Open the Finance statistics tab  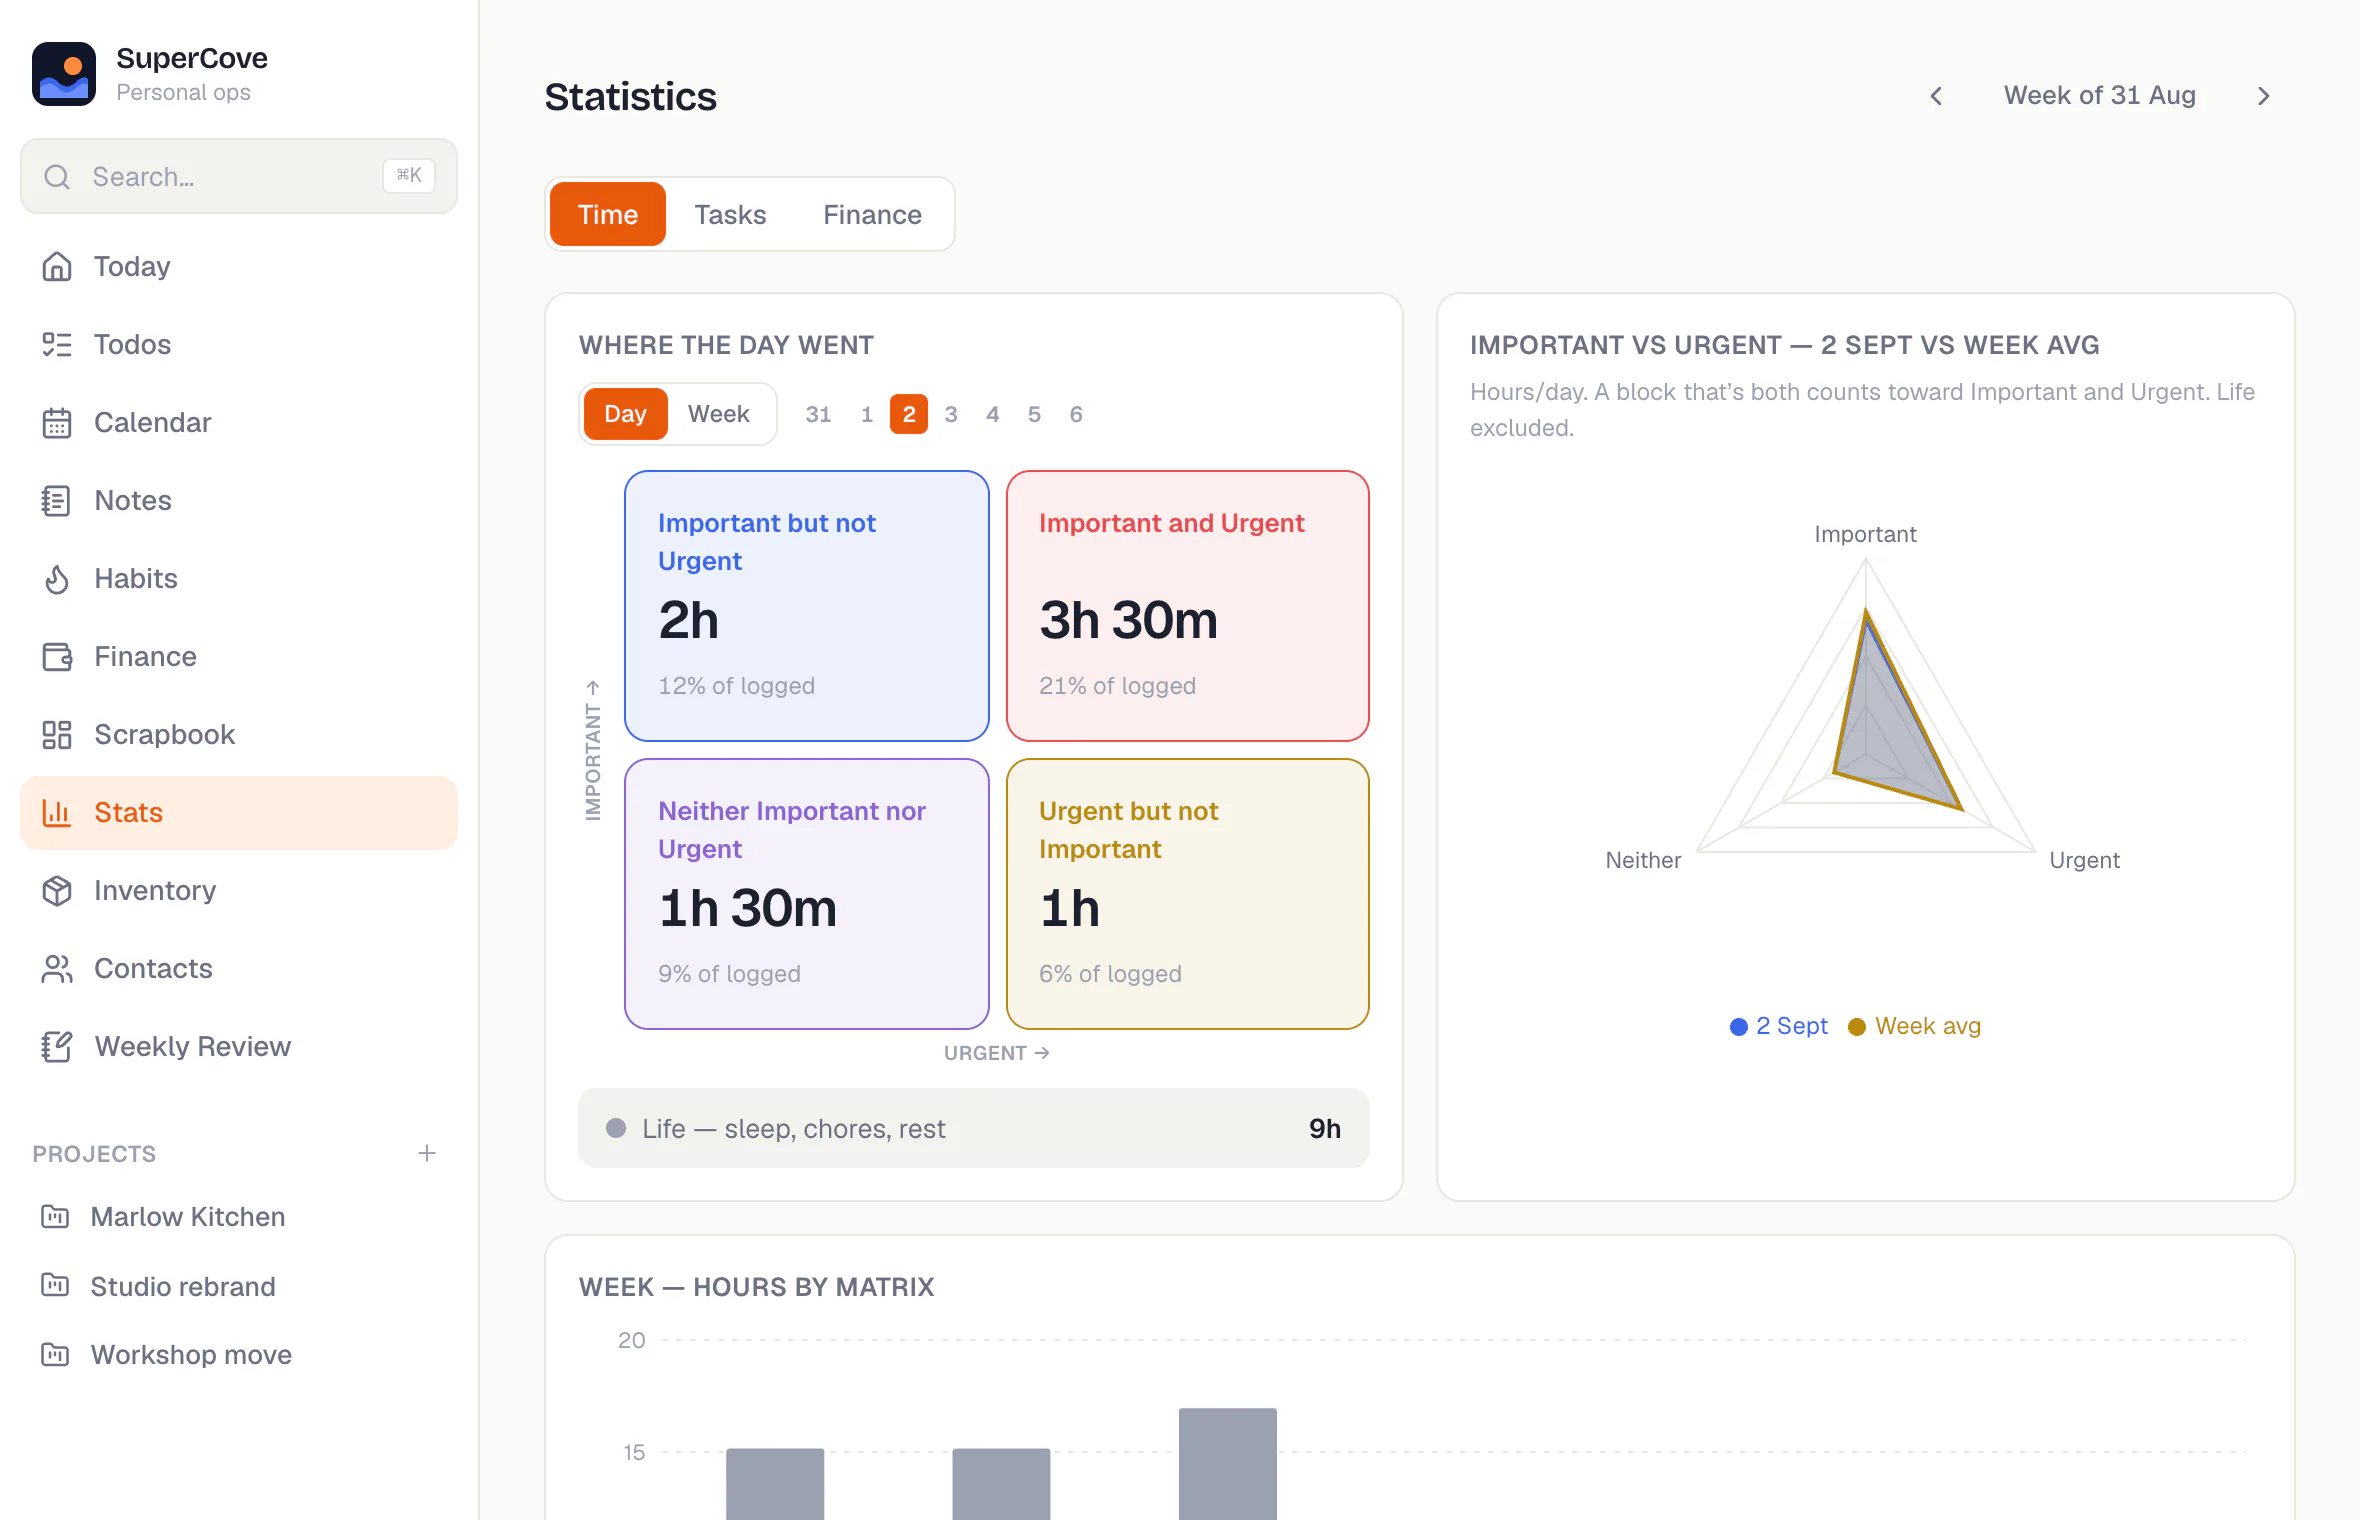872,214
